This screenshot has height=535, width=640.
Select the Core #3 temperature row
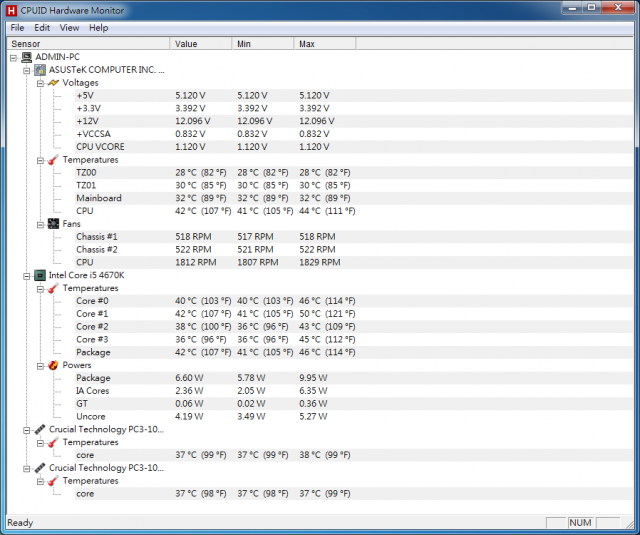tap(354, 340)
